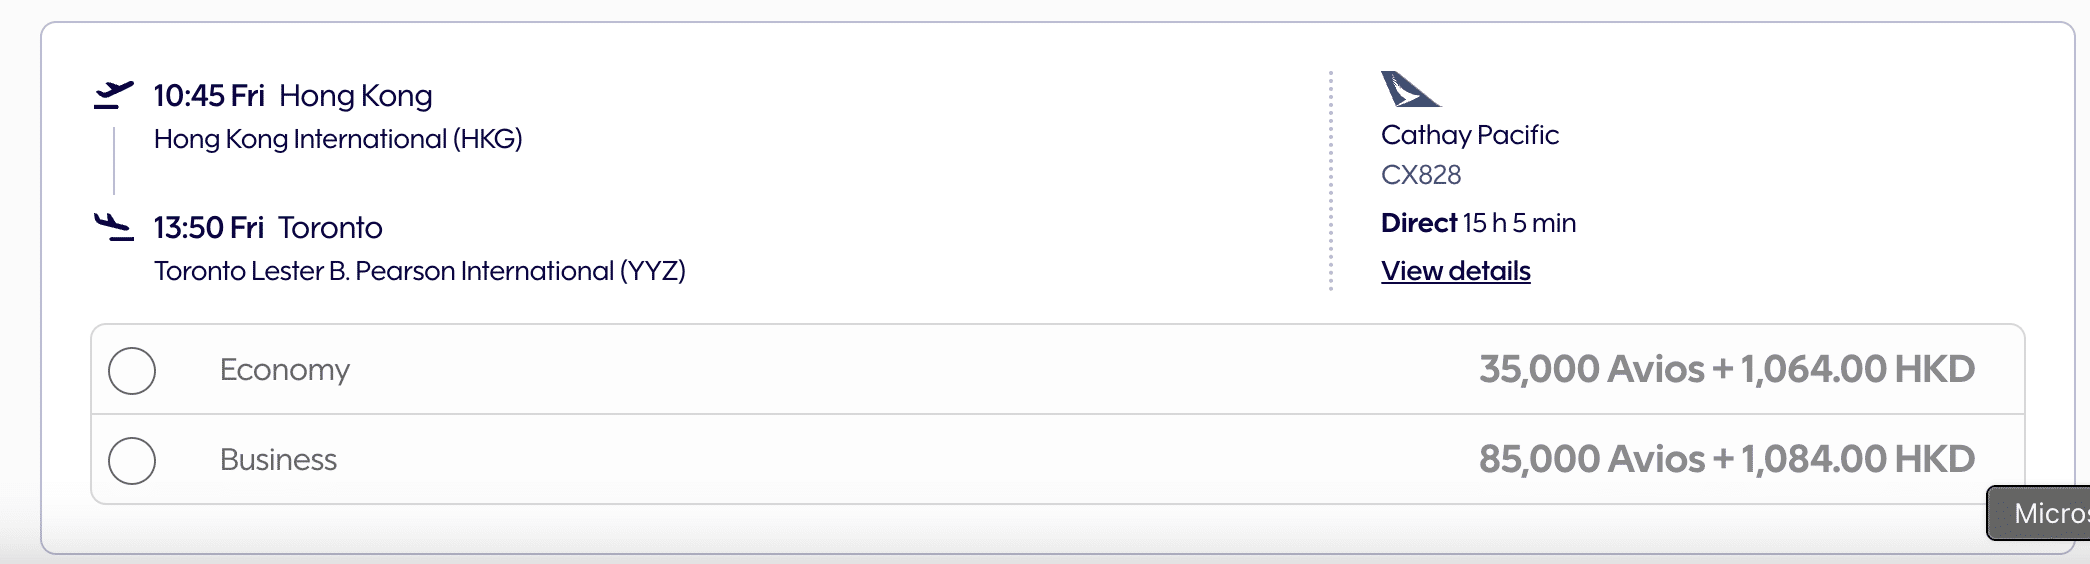Click the Direct 15 h 5 min duration

tap(1477, 223)
